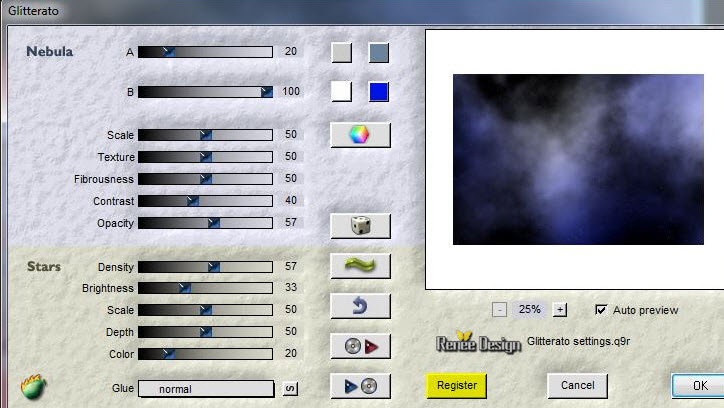Click the Nebula B value 100
Image resolution: width=724 pixels, height=408 pixels.
point(291,91)
